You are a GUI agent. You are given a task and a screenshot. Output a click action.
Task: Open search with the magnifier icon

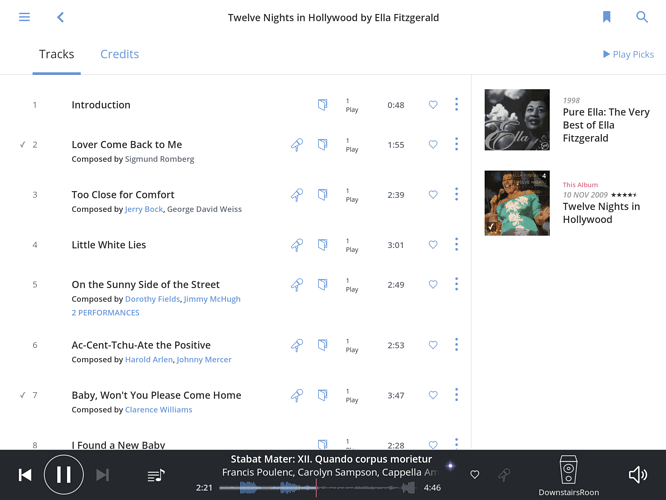(642, 17)
